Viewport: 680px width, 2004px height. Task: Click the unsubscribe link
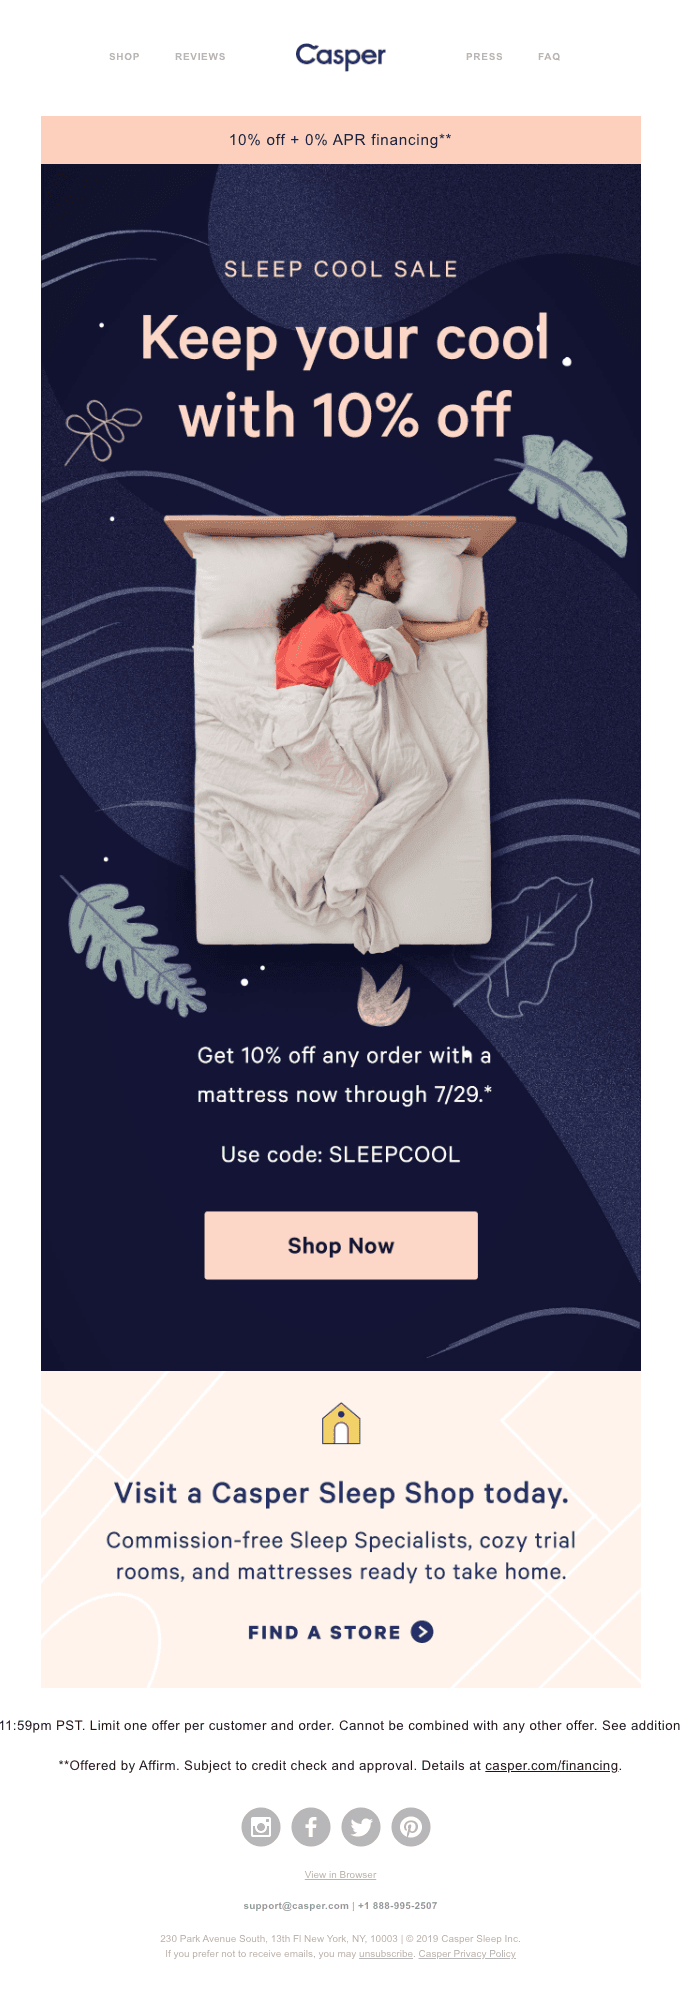tap(386, 1953)
